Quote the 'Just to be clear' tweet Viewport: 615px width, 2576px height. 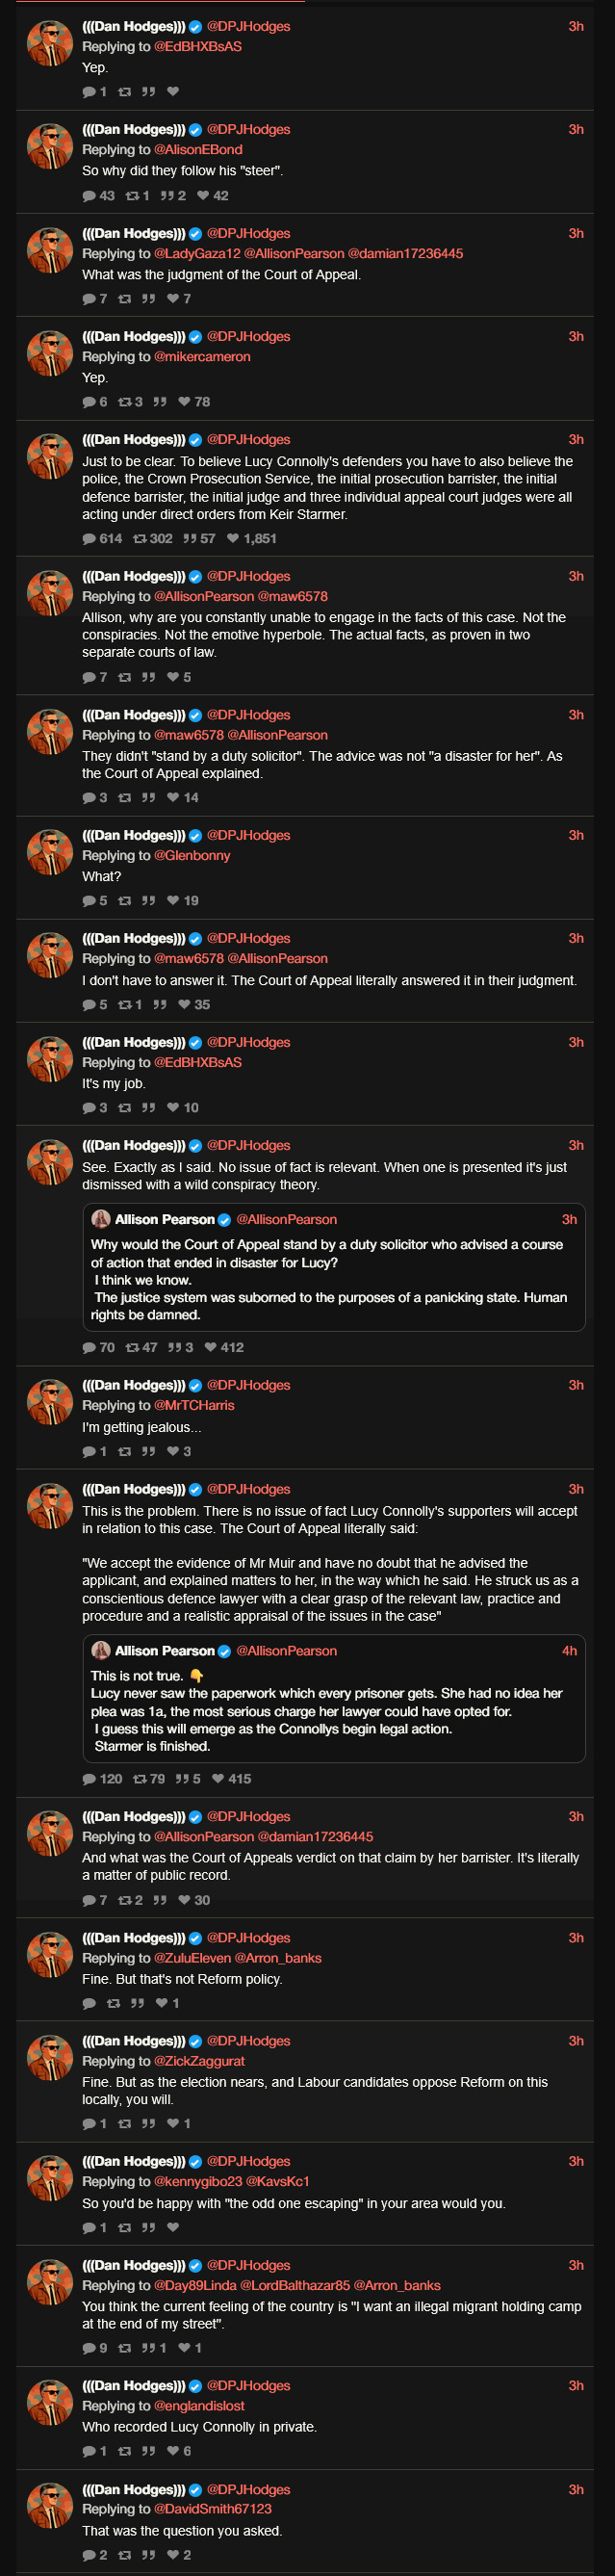[190, 539]
